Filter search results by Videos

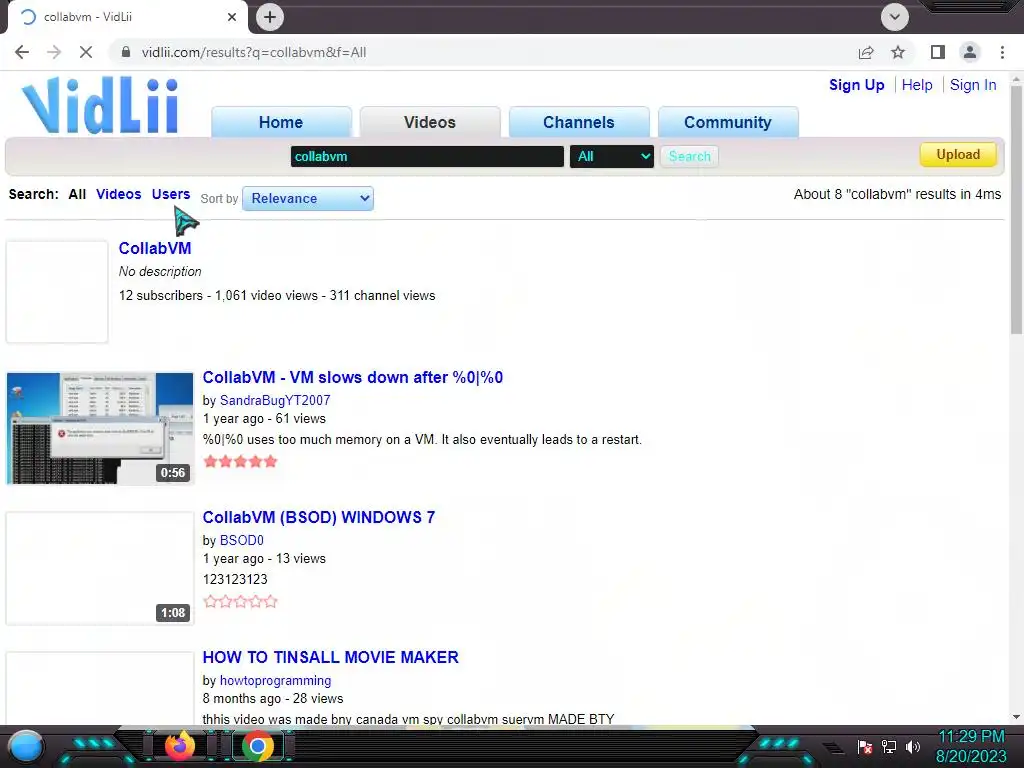pos(118,194)
